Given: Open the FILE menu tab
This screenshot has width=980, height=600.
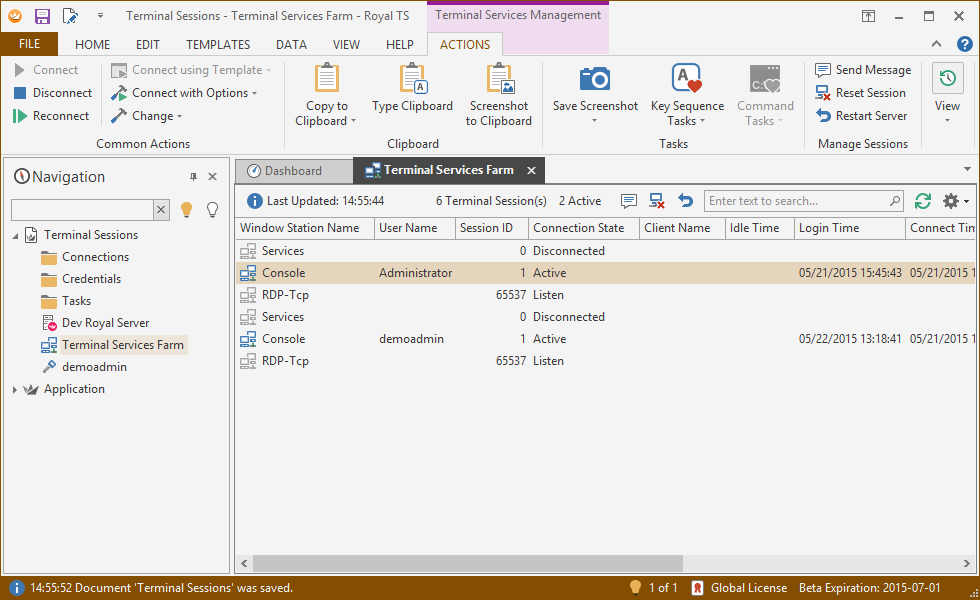Looking at the screenshot, I should tap(29, 44).
